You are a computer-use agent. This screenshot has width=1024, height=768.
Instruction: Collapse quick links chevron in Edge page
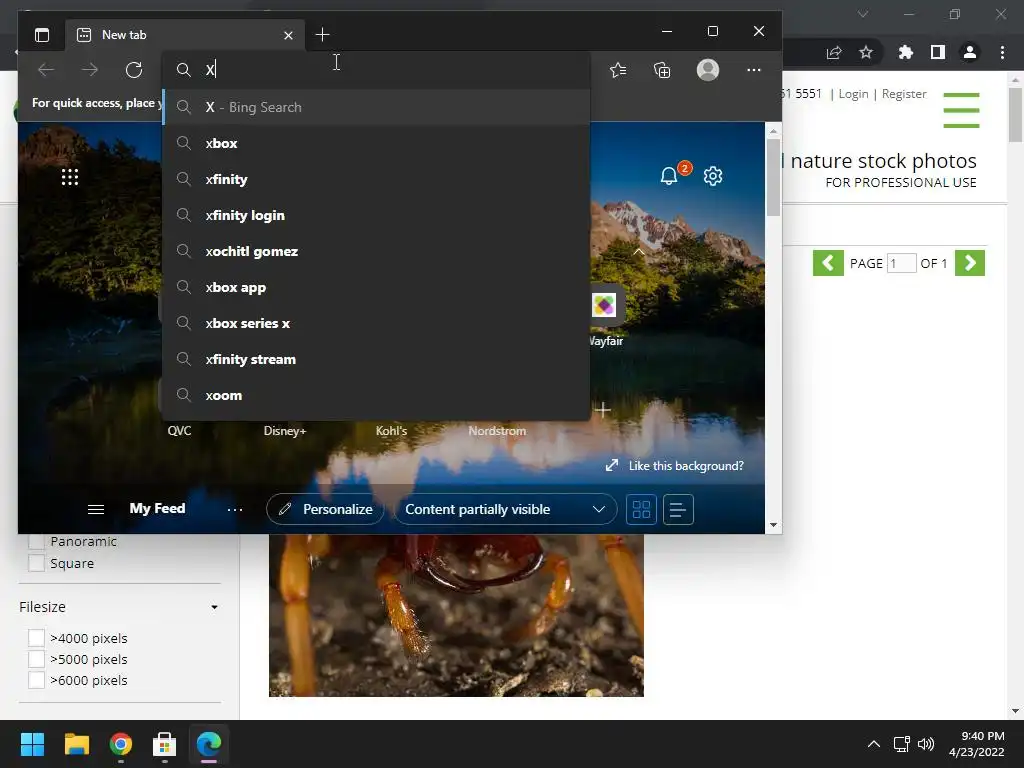coord(639,251)
